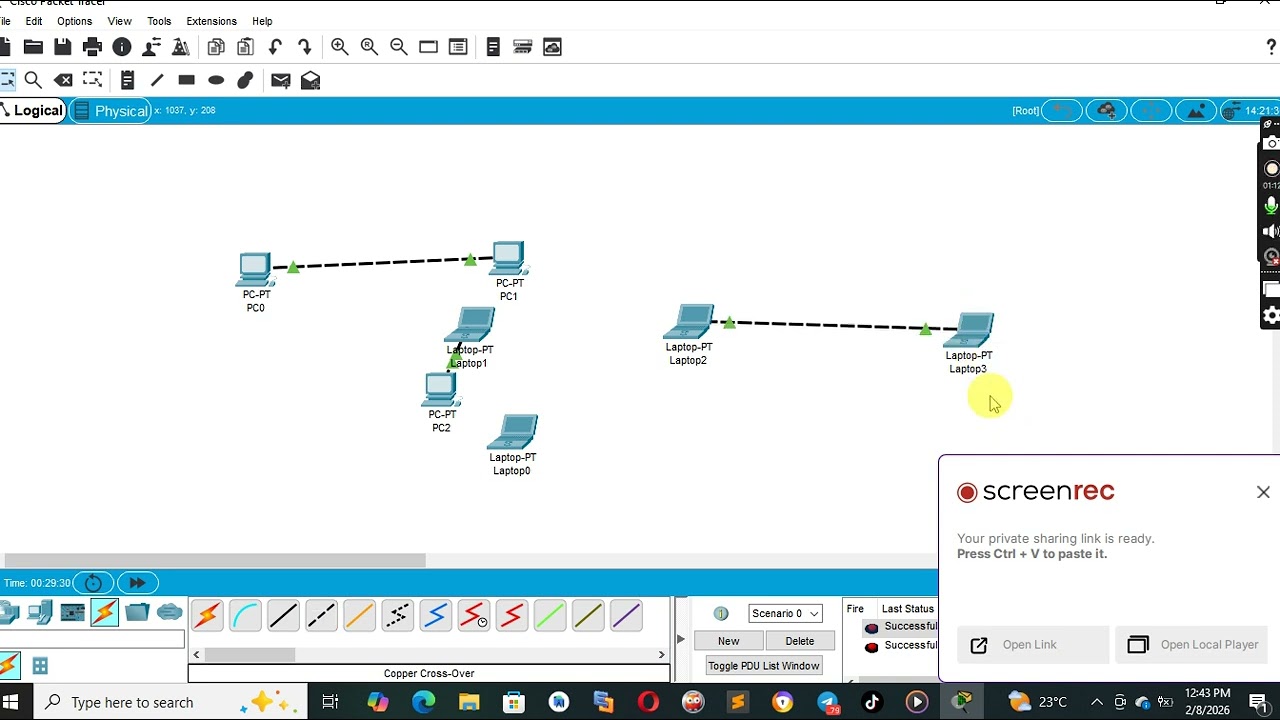The width and height of the screenshot is (1280, 720).
Task: Select Serial DCE cable with clock
Action: point(473,616)
